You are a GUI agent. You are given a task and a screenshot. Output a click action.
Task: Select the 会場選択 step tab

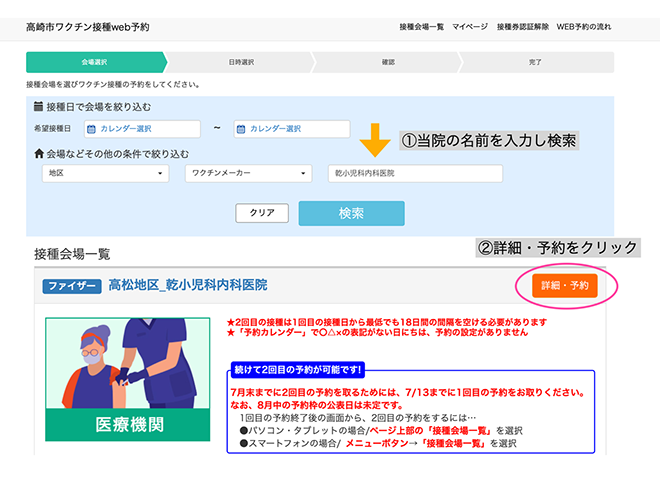click(x=95, y=62)
